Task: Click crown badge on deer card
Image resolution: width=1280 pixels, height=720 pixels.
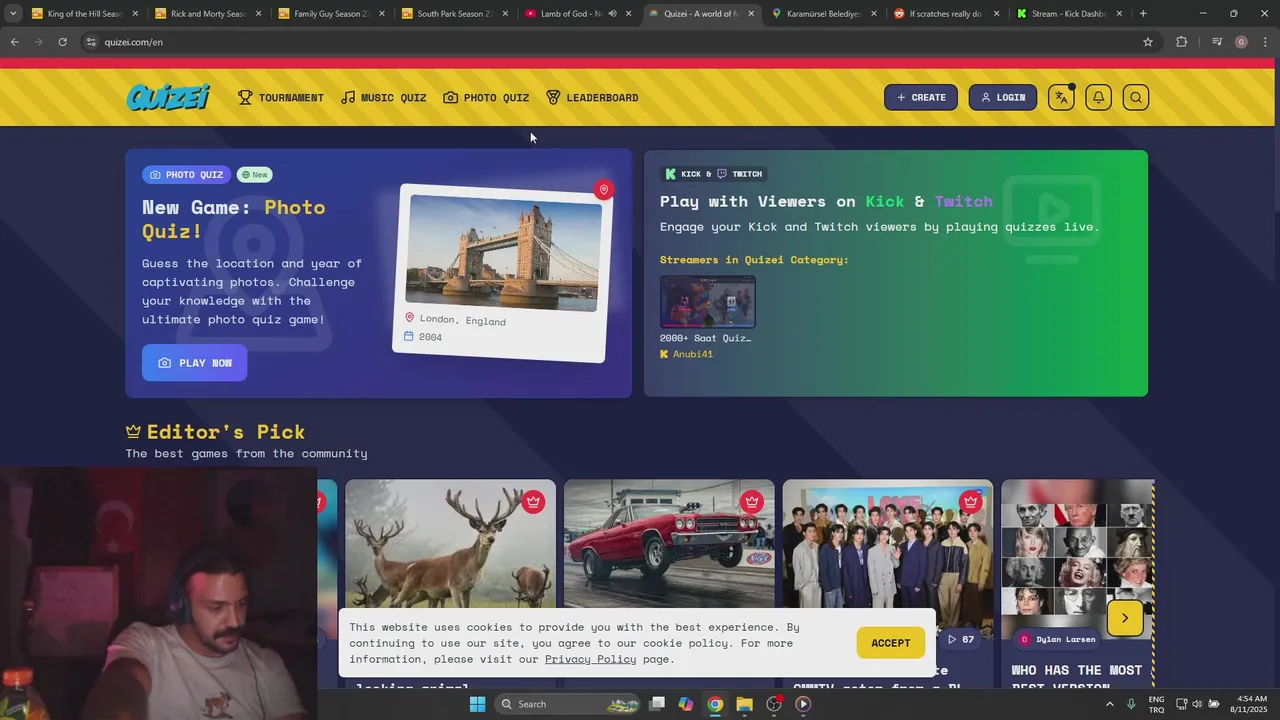Action: pos(533,502)
